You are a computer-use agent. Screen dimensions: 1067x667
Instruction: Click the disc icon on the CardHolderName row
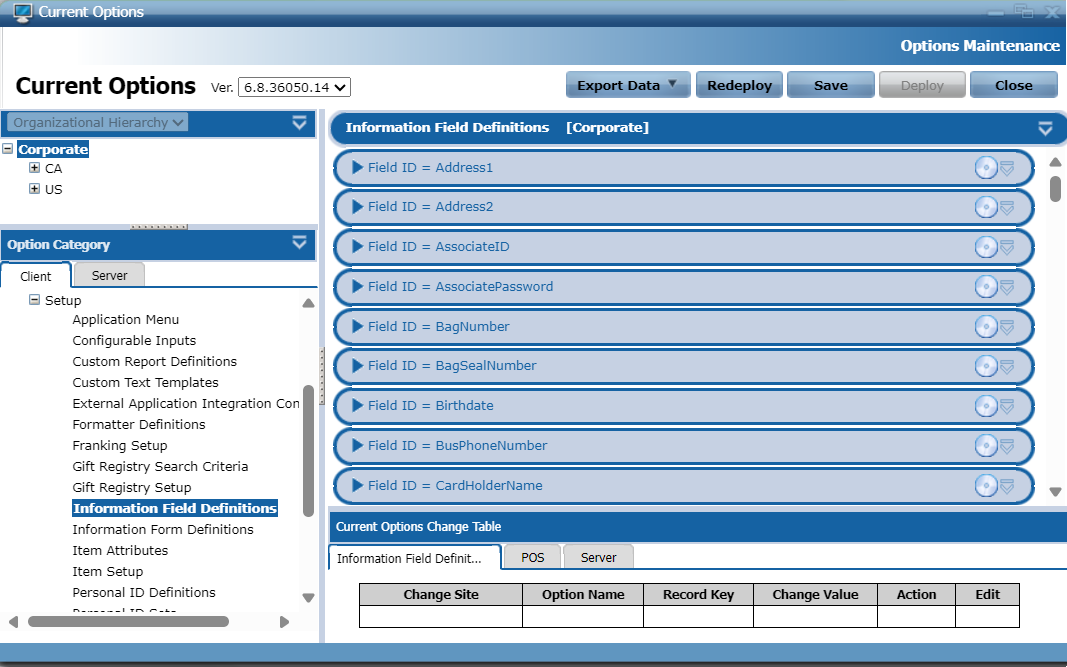pyautogui.click(x=985, y=486)
